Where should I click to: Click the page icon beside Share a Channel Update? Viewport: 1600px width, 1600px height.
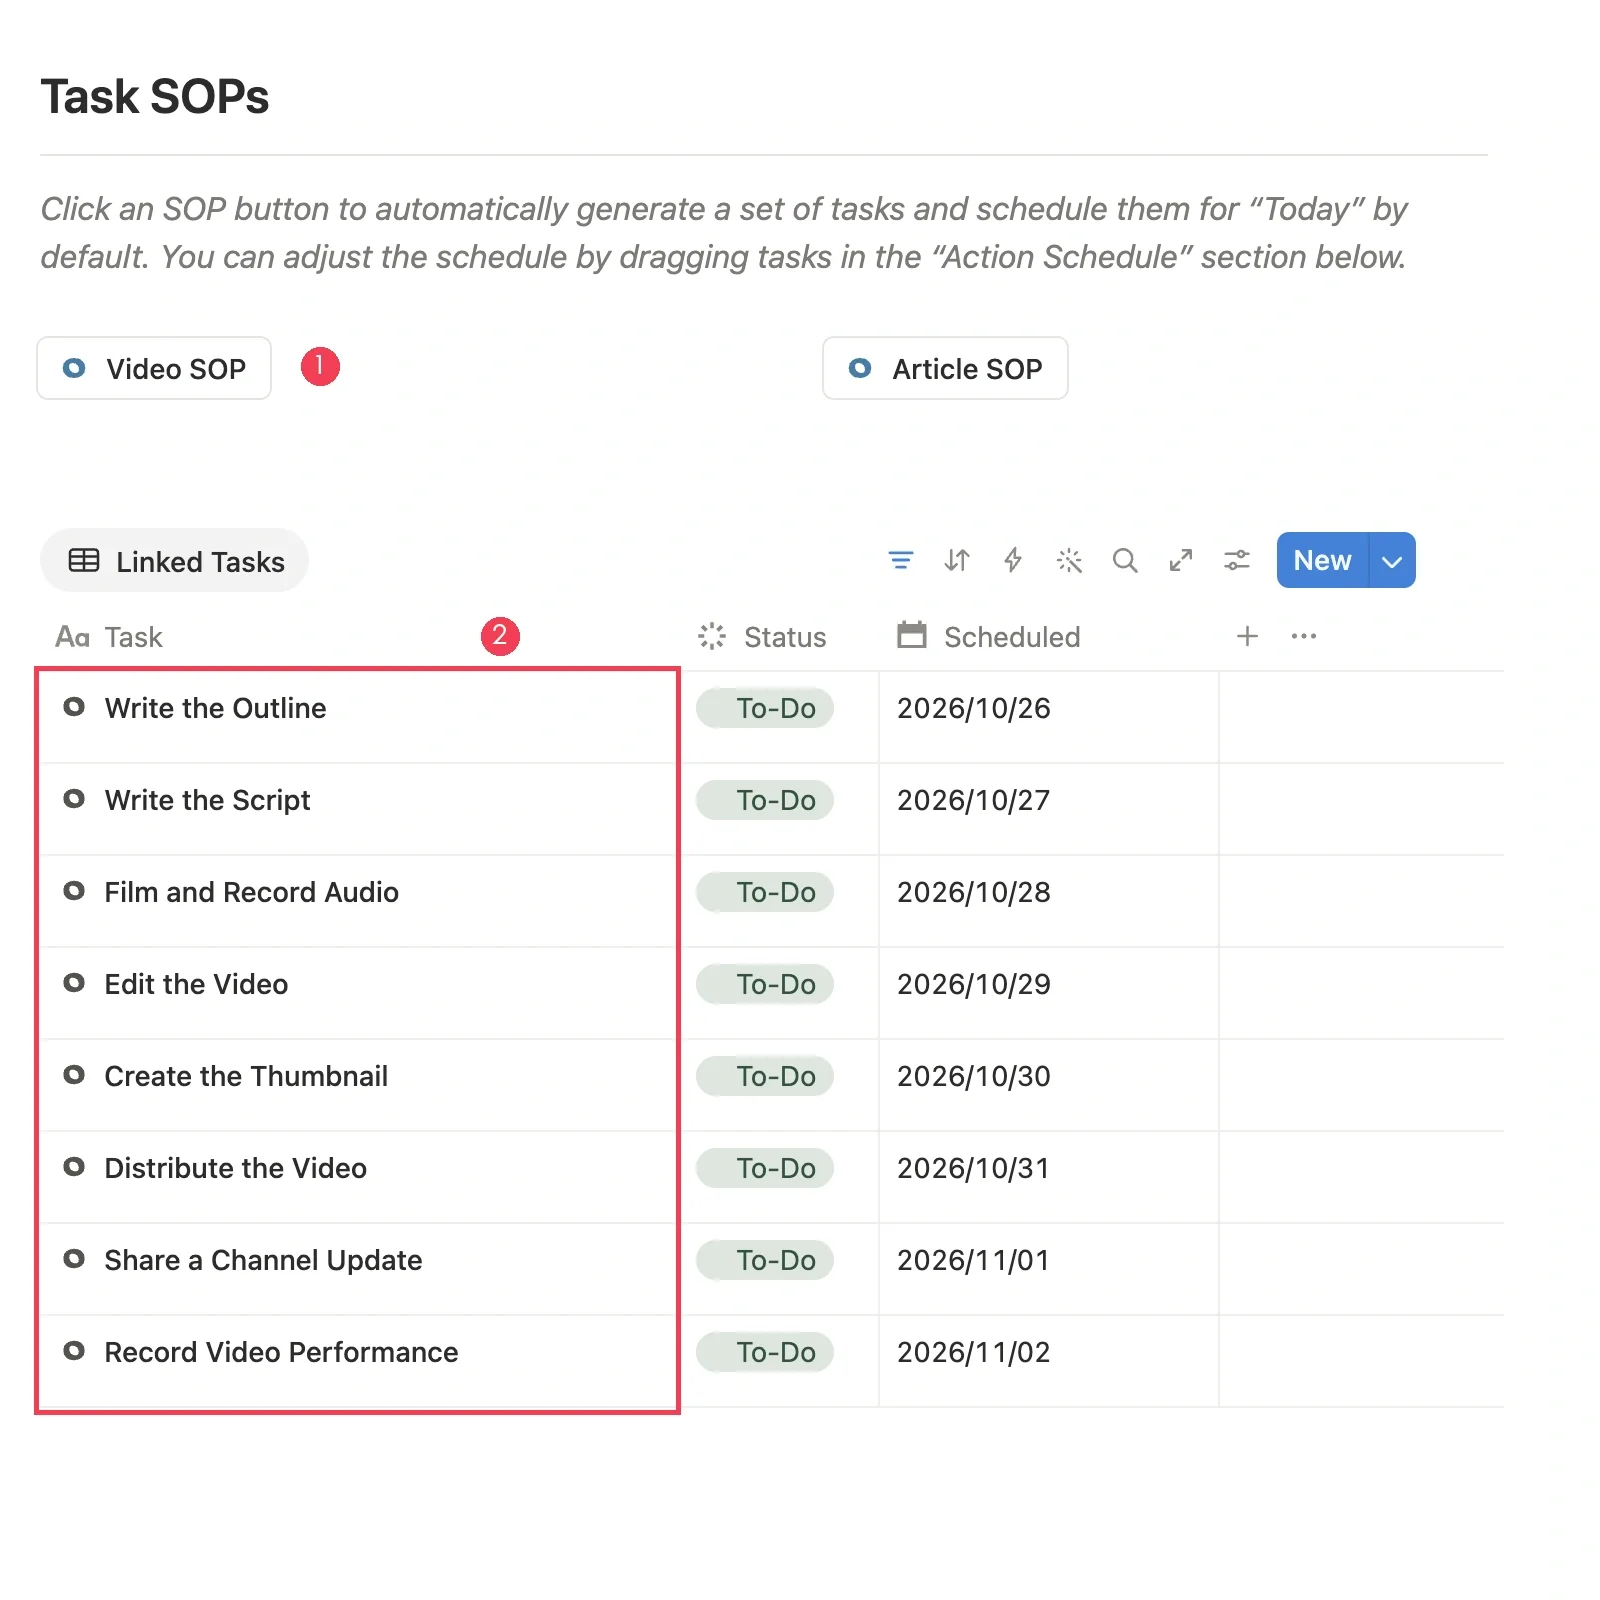click(x=74, y=1259)
